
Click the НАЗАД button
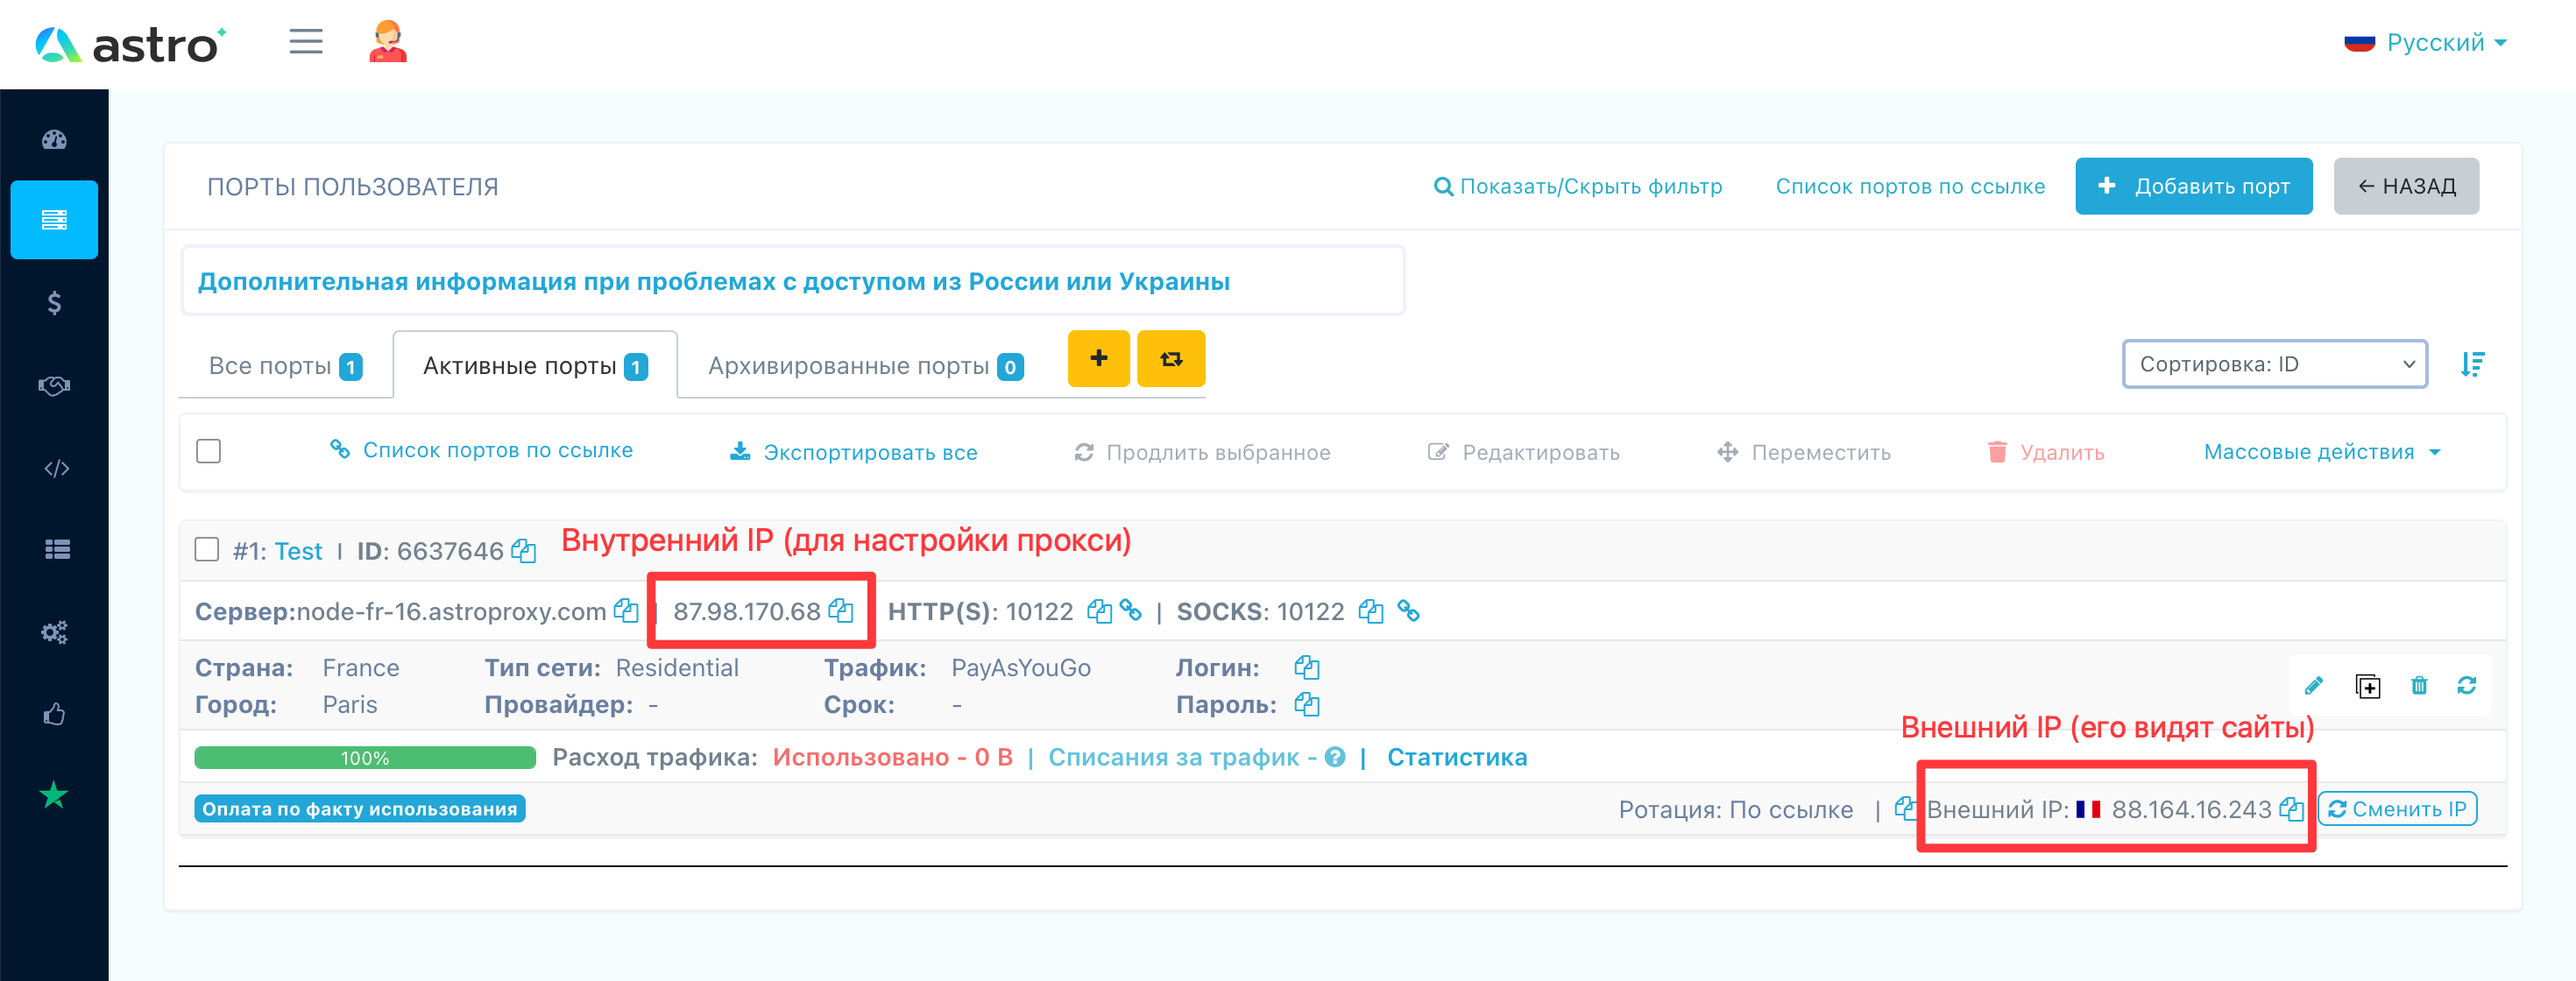click(2406, 186)
